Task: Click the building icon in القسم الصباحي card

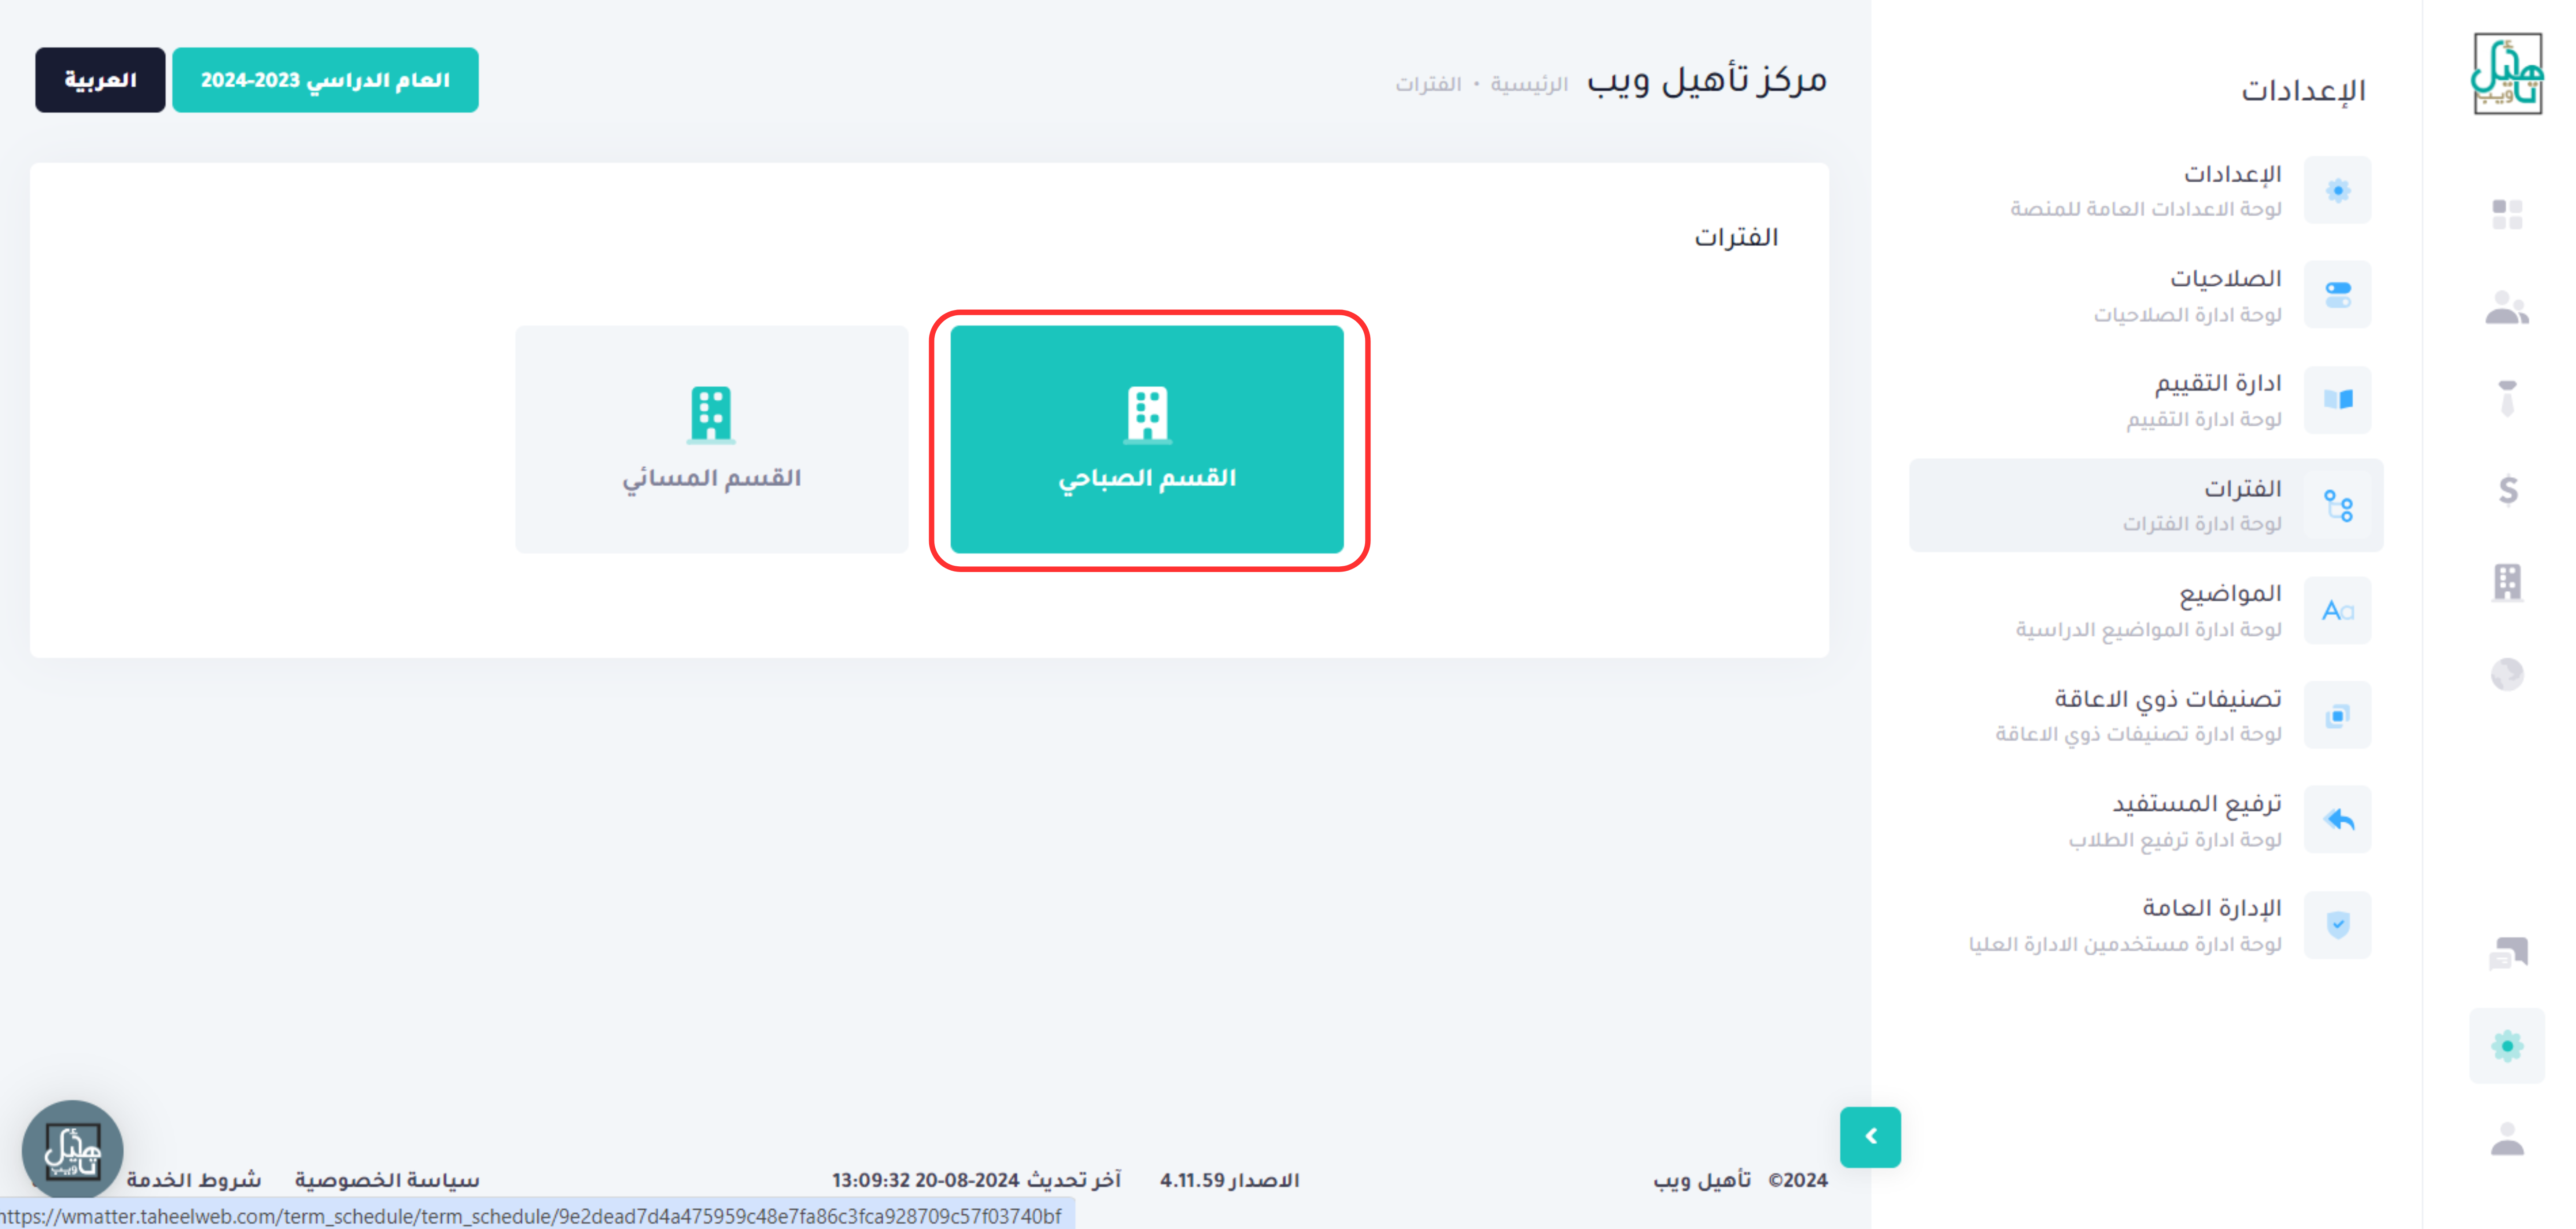Action: 1147,414
